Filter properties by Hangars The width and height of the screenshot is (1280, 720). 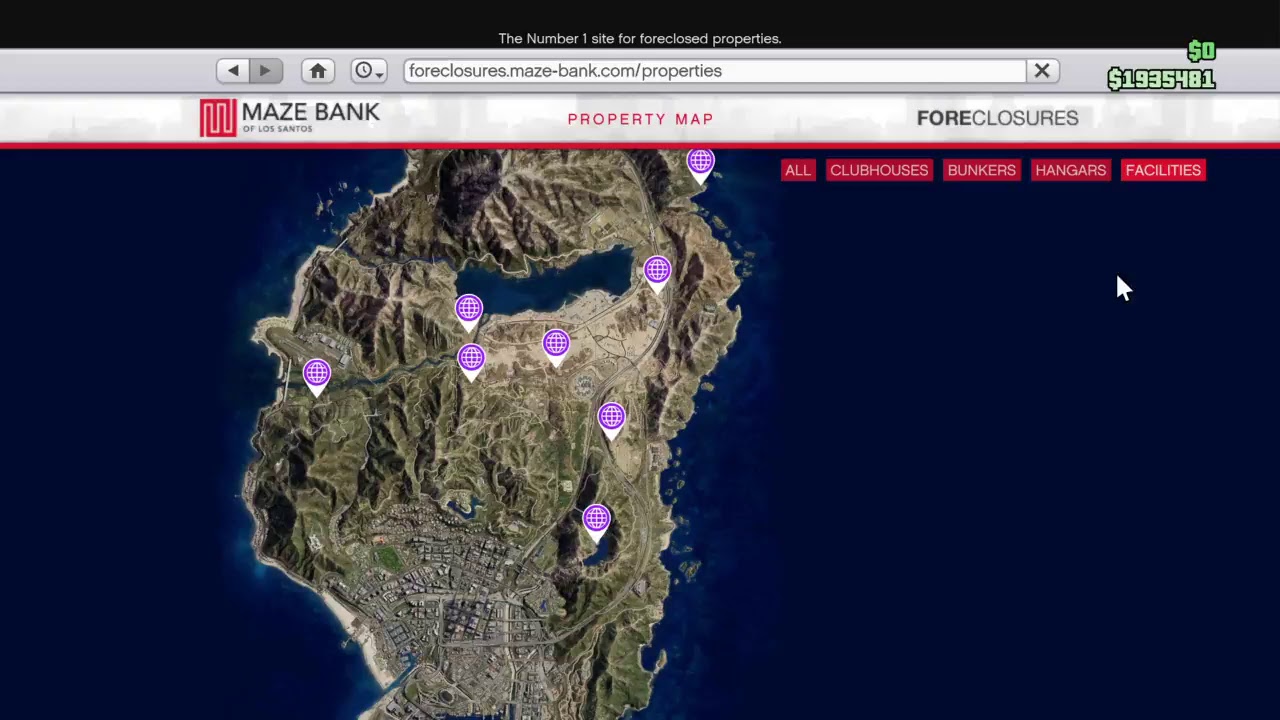pyautogui.click(x=1071, y=170)
